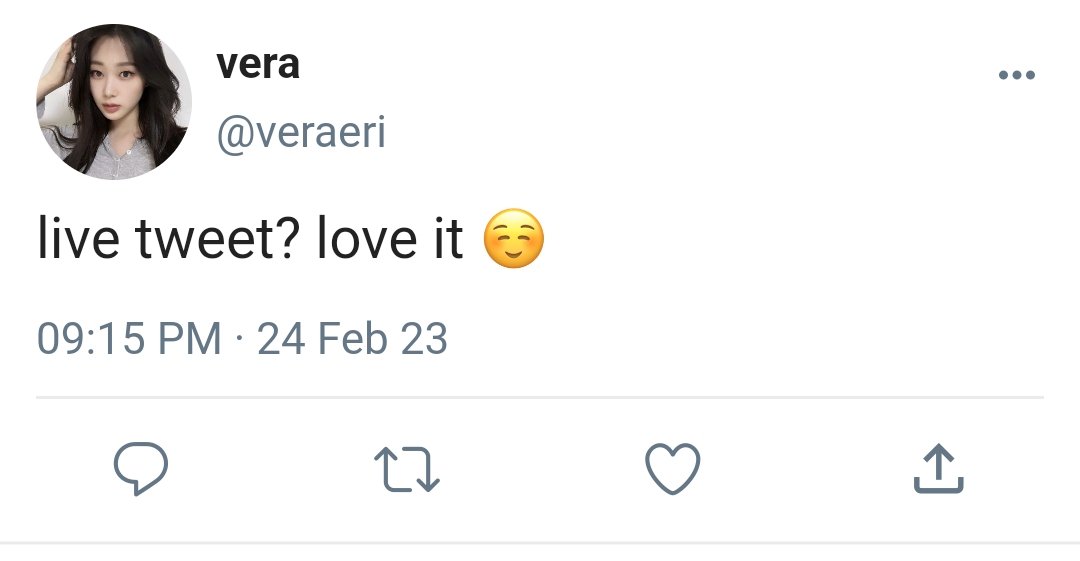Click the display name "vera"
The width and height of the screenshot is (1080, 561).
click(x=258, y=65)
